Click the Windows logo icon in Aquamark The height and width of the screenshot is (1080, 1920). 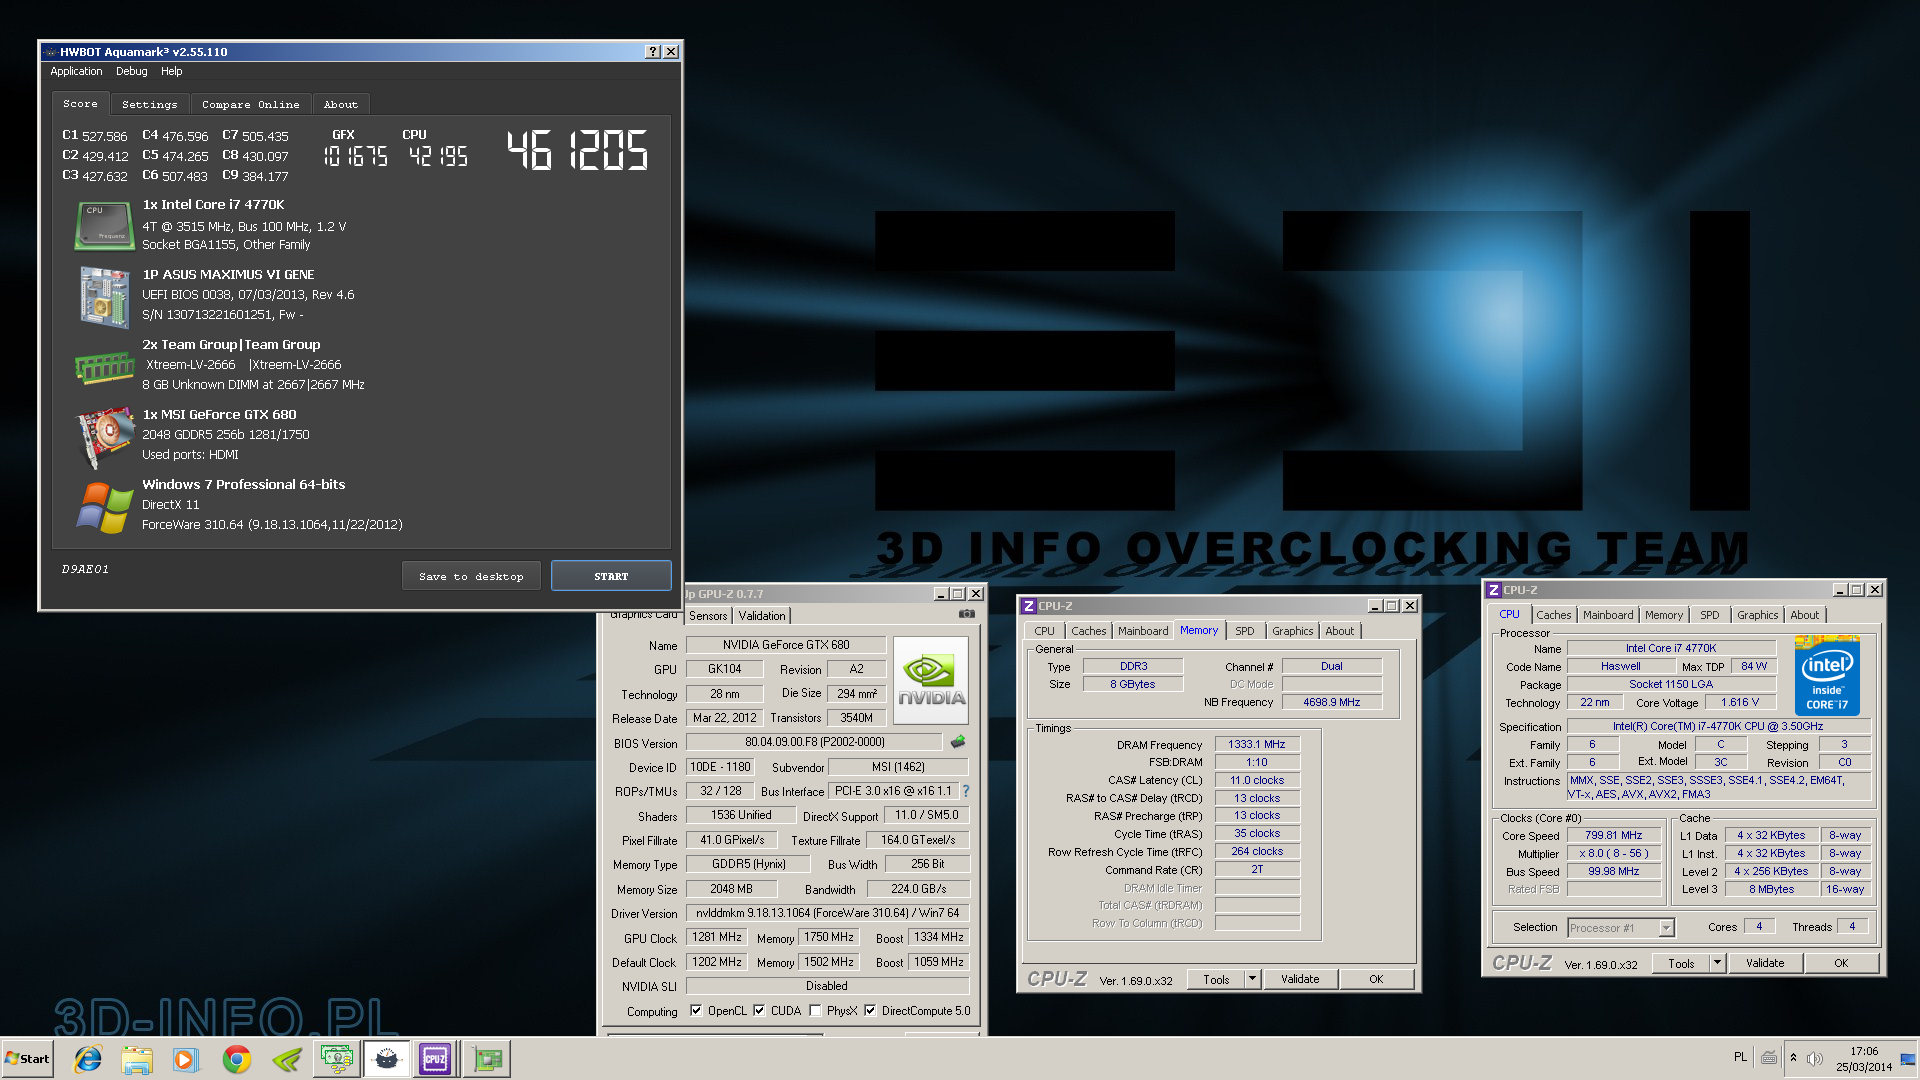[x=104, y=507]
